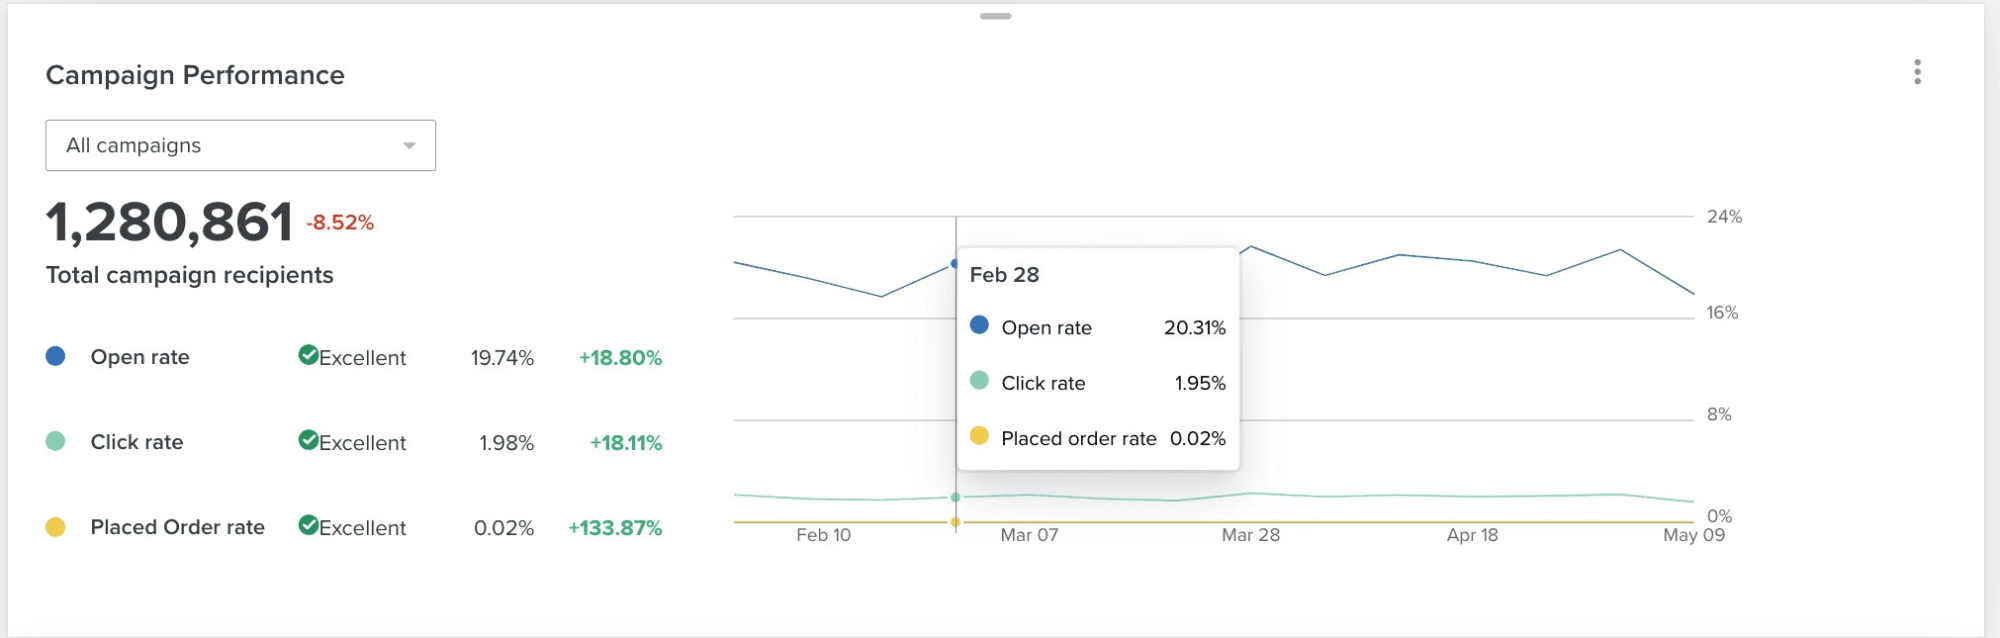Open the All campaigns dropdown
This screenshot has height=638, width=2000.
click(241, 145)
